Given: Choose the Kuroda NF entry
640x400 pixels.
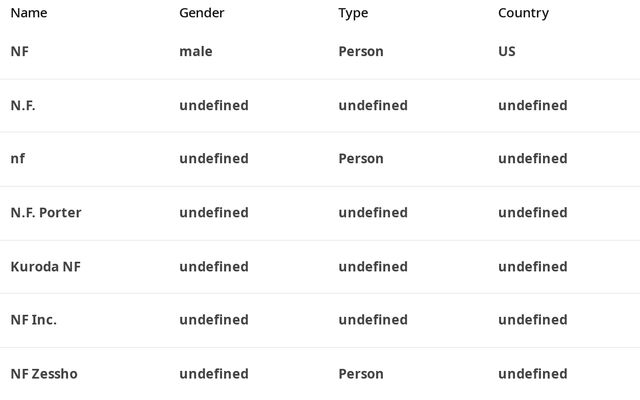Looking at the screenshot, I should pyautogui.click(x=45, y=266).
